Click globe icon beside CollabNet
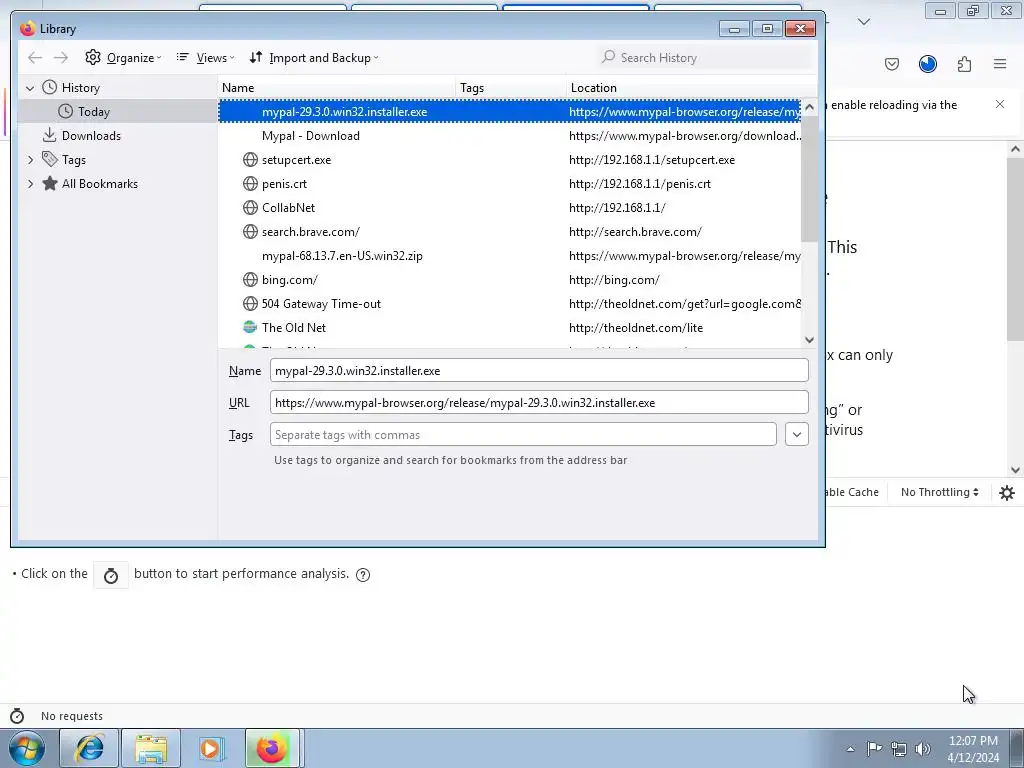 250,208
